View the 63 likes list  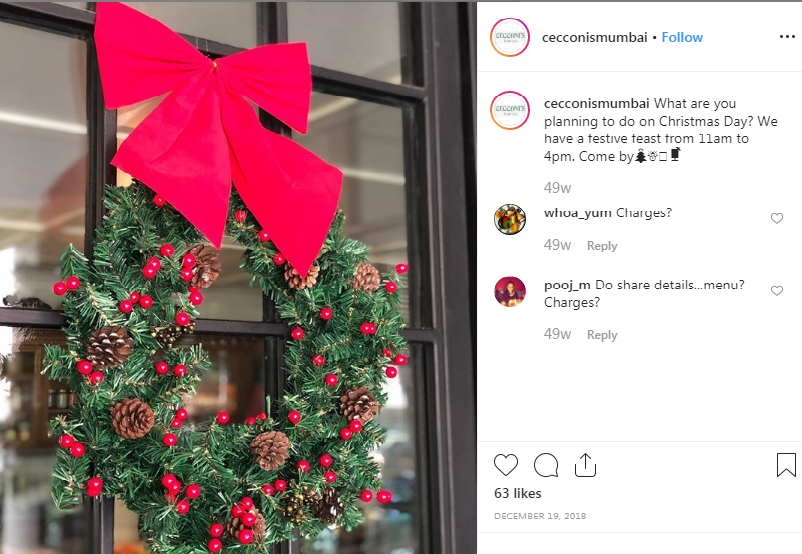(518, 493)
